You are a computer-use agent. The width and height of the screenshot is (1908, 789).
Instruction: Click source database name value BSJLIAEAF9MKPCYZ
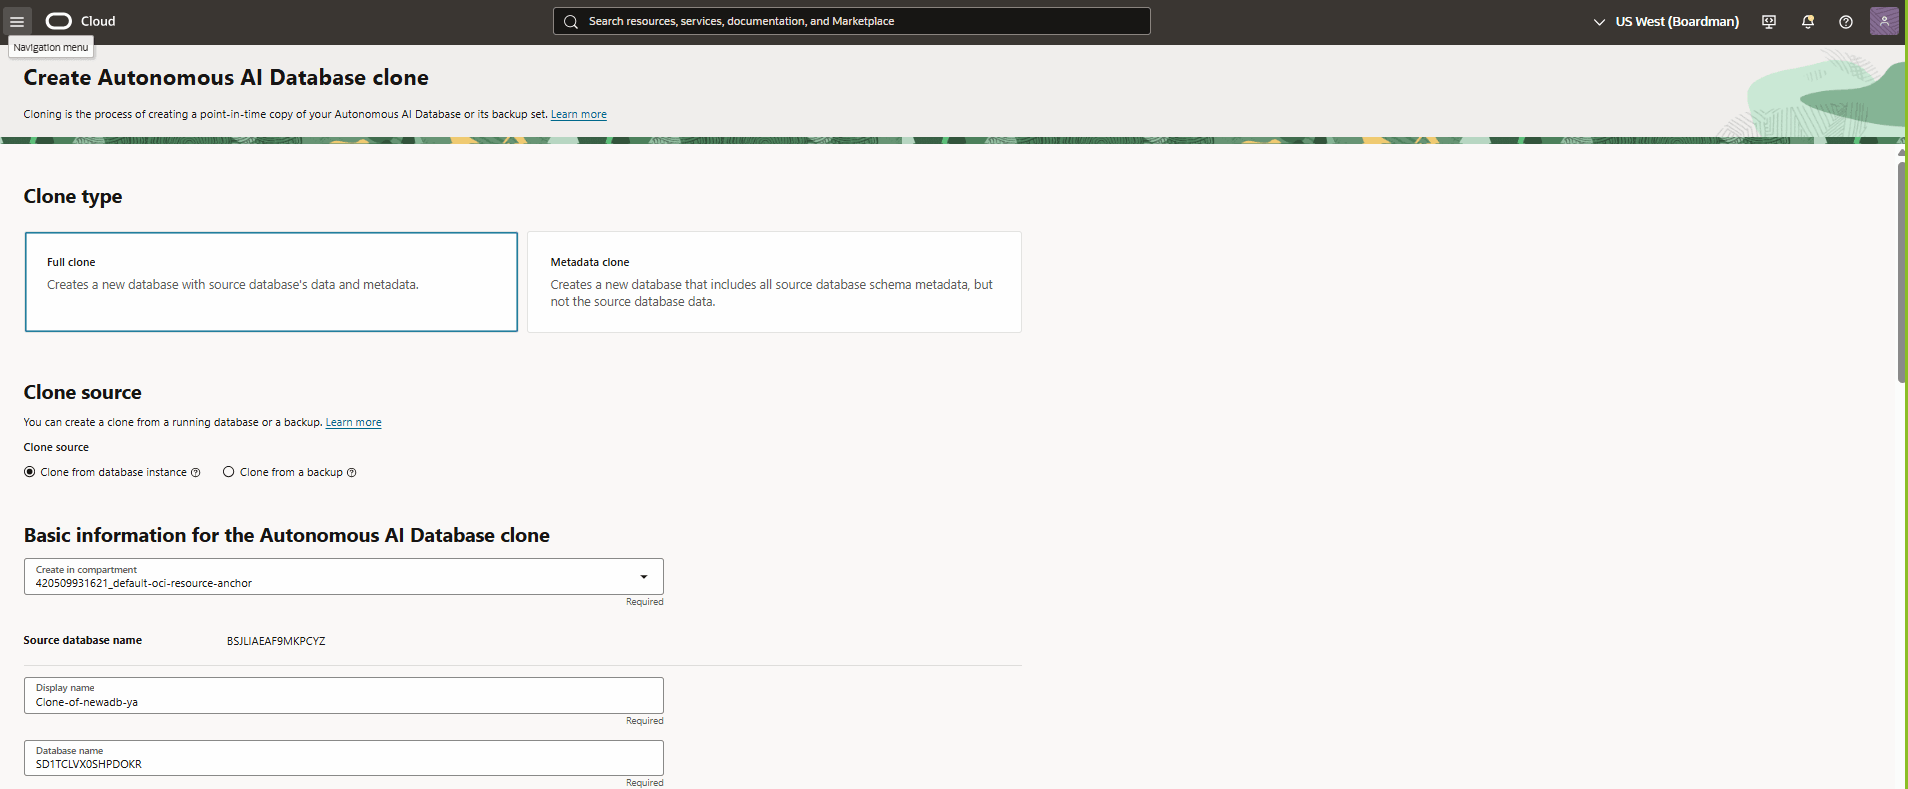pyautogui.click(x=276, y=641)
